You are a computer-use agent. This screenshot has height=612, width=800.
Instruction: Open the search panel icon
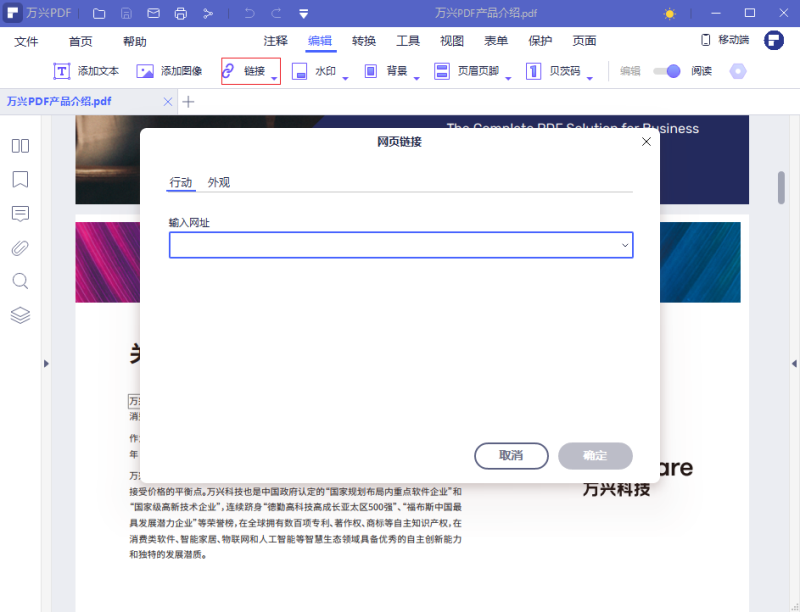click(20, 281)
